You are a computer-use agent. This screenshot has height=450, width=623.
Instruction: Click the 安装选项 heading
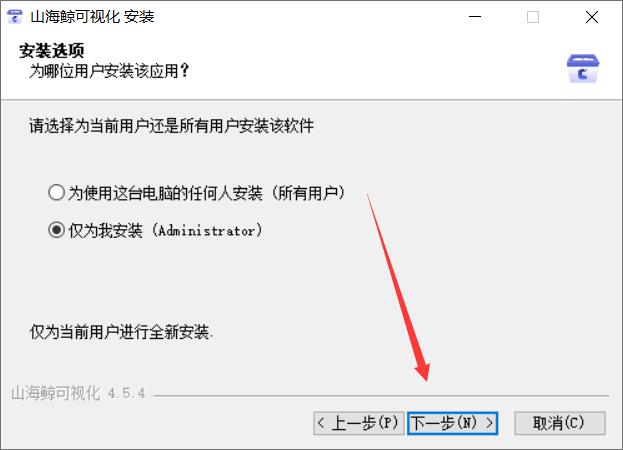[x=52, y=51]
